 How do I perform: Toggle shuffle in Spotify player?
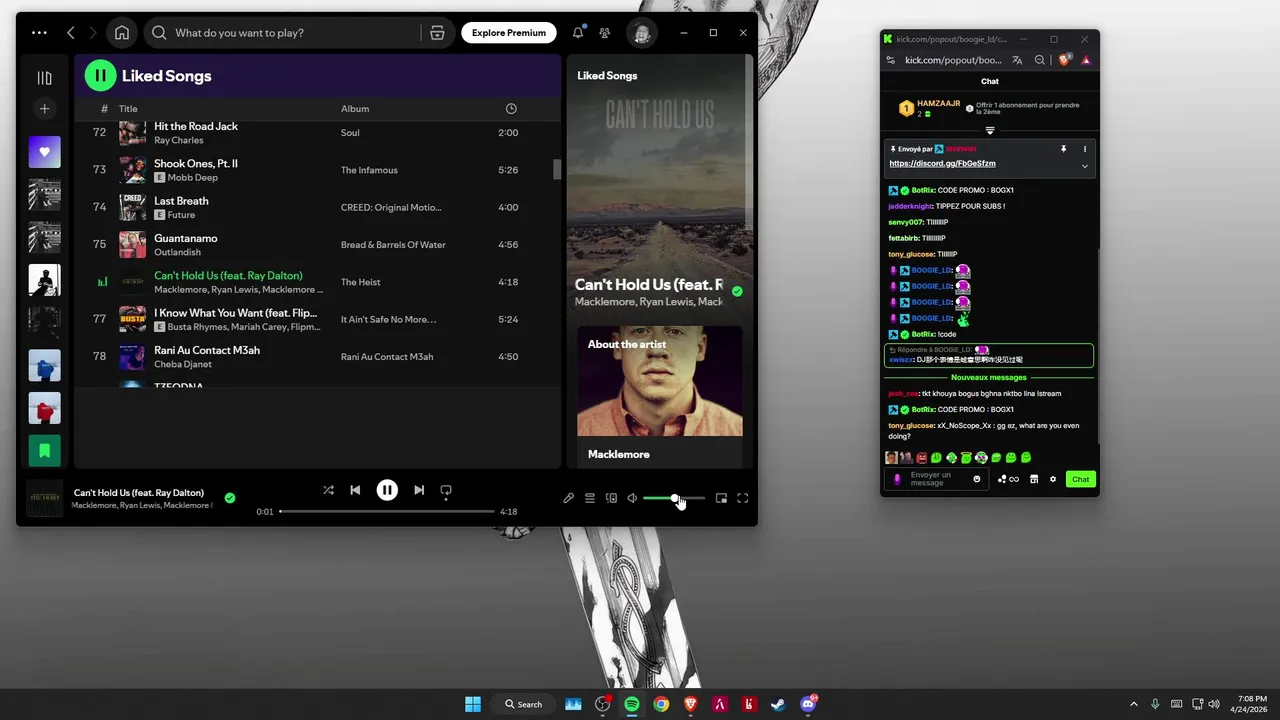(328, 490)
